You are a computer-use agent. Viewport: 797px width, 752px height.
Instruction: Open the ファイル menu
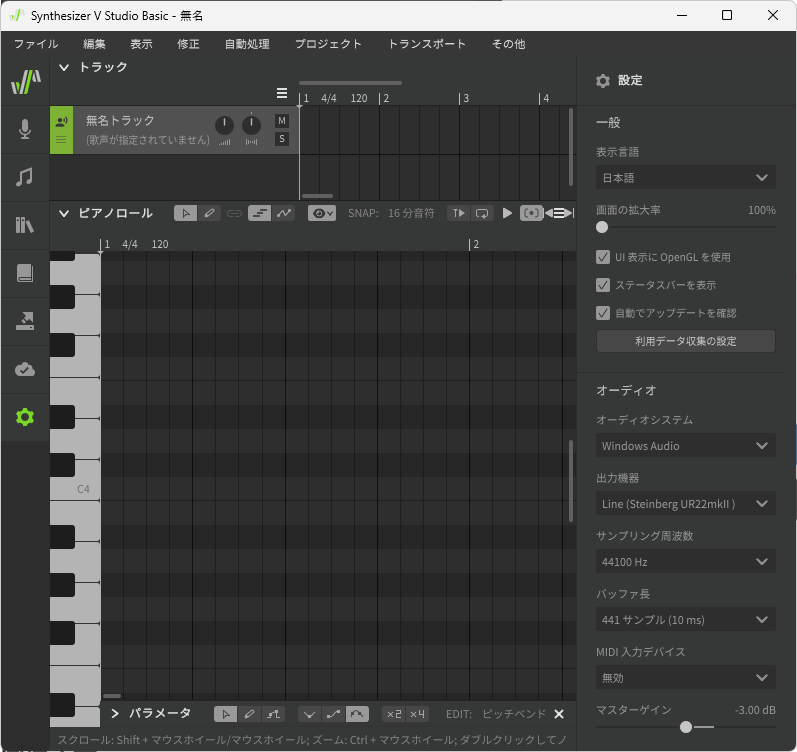[x=36, y=44]
